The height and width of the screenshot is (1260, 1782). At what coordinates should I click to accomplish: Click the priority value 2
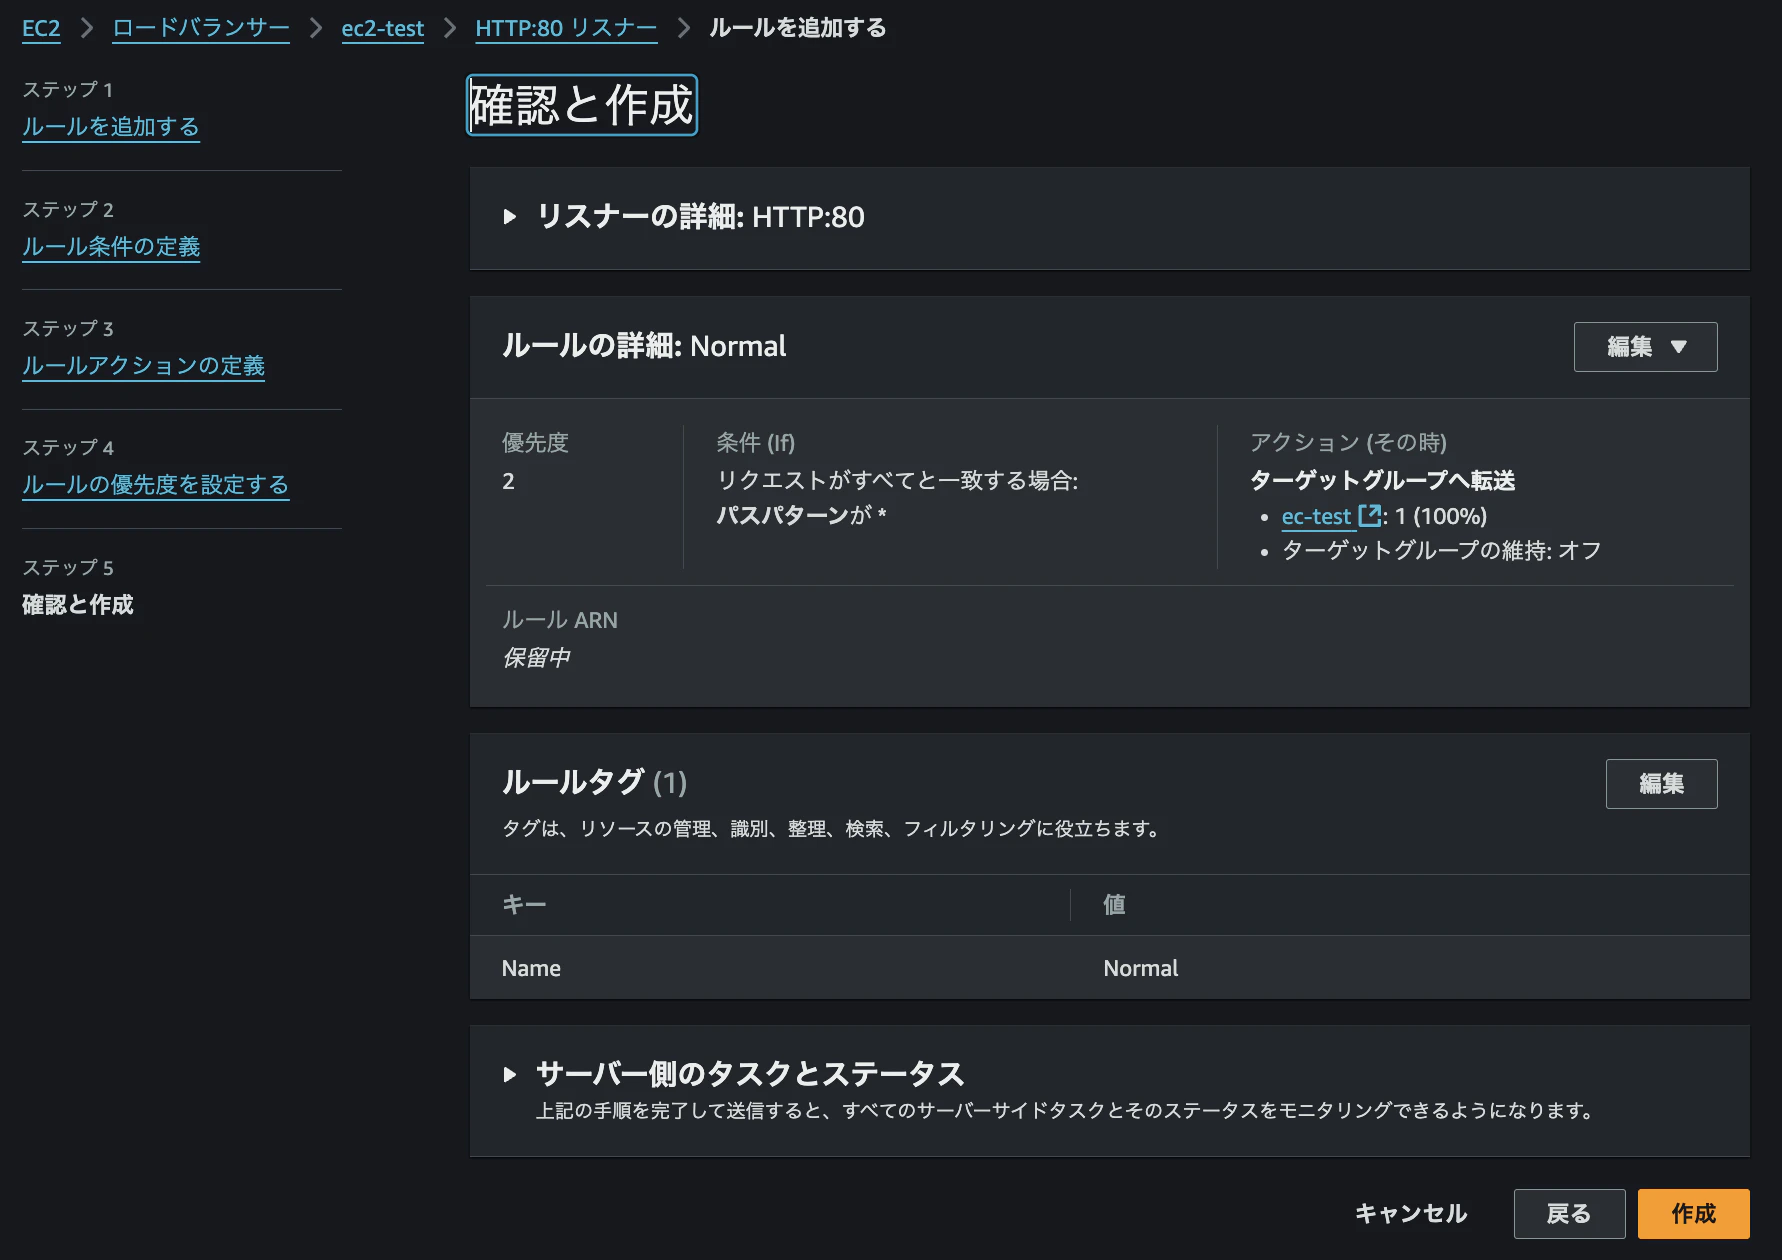point(508,481)
